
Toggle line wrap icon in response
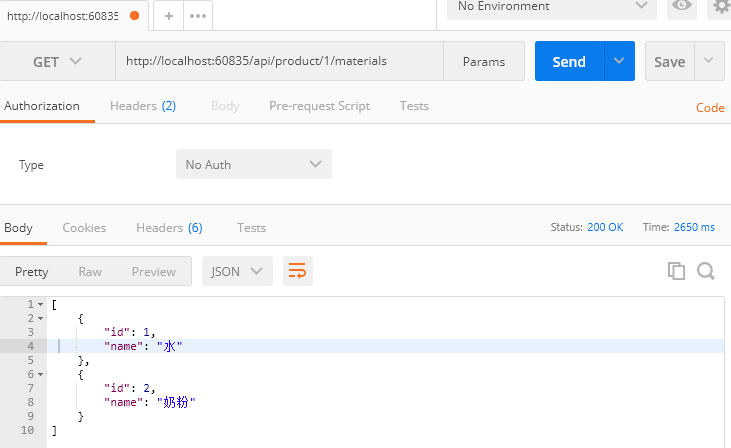(297, 271)
